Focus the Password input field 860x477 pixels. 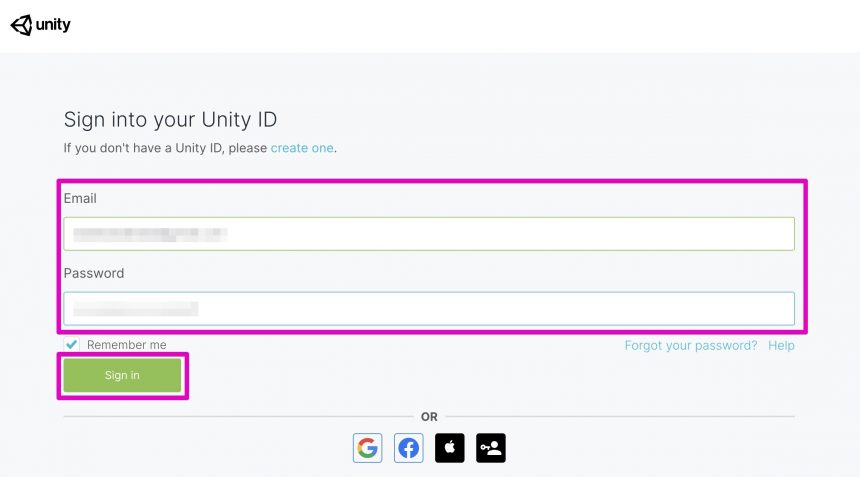tap(429, 309)
